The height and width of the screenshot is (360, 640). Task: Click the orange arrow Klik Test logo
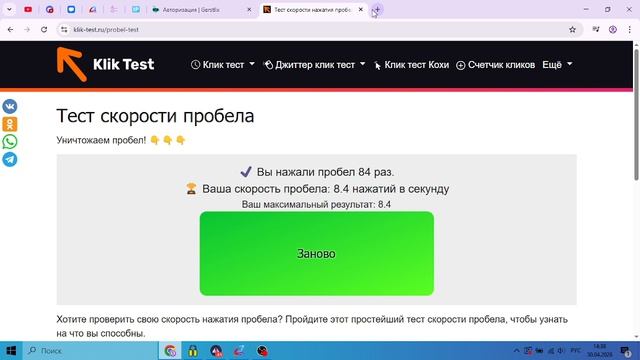tap(71, 64)
